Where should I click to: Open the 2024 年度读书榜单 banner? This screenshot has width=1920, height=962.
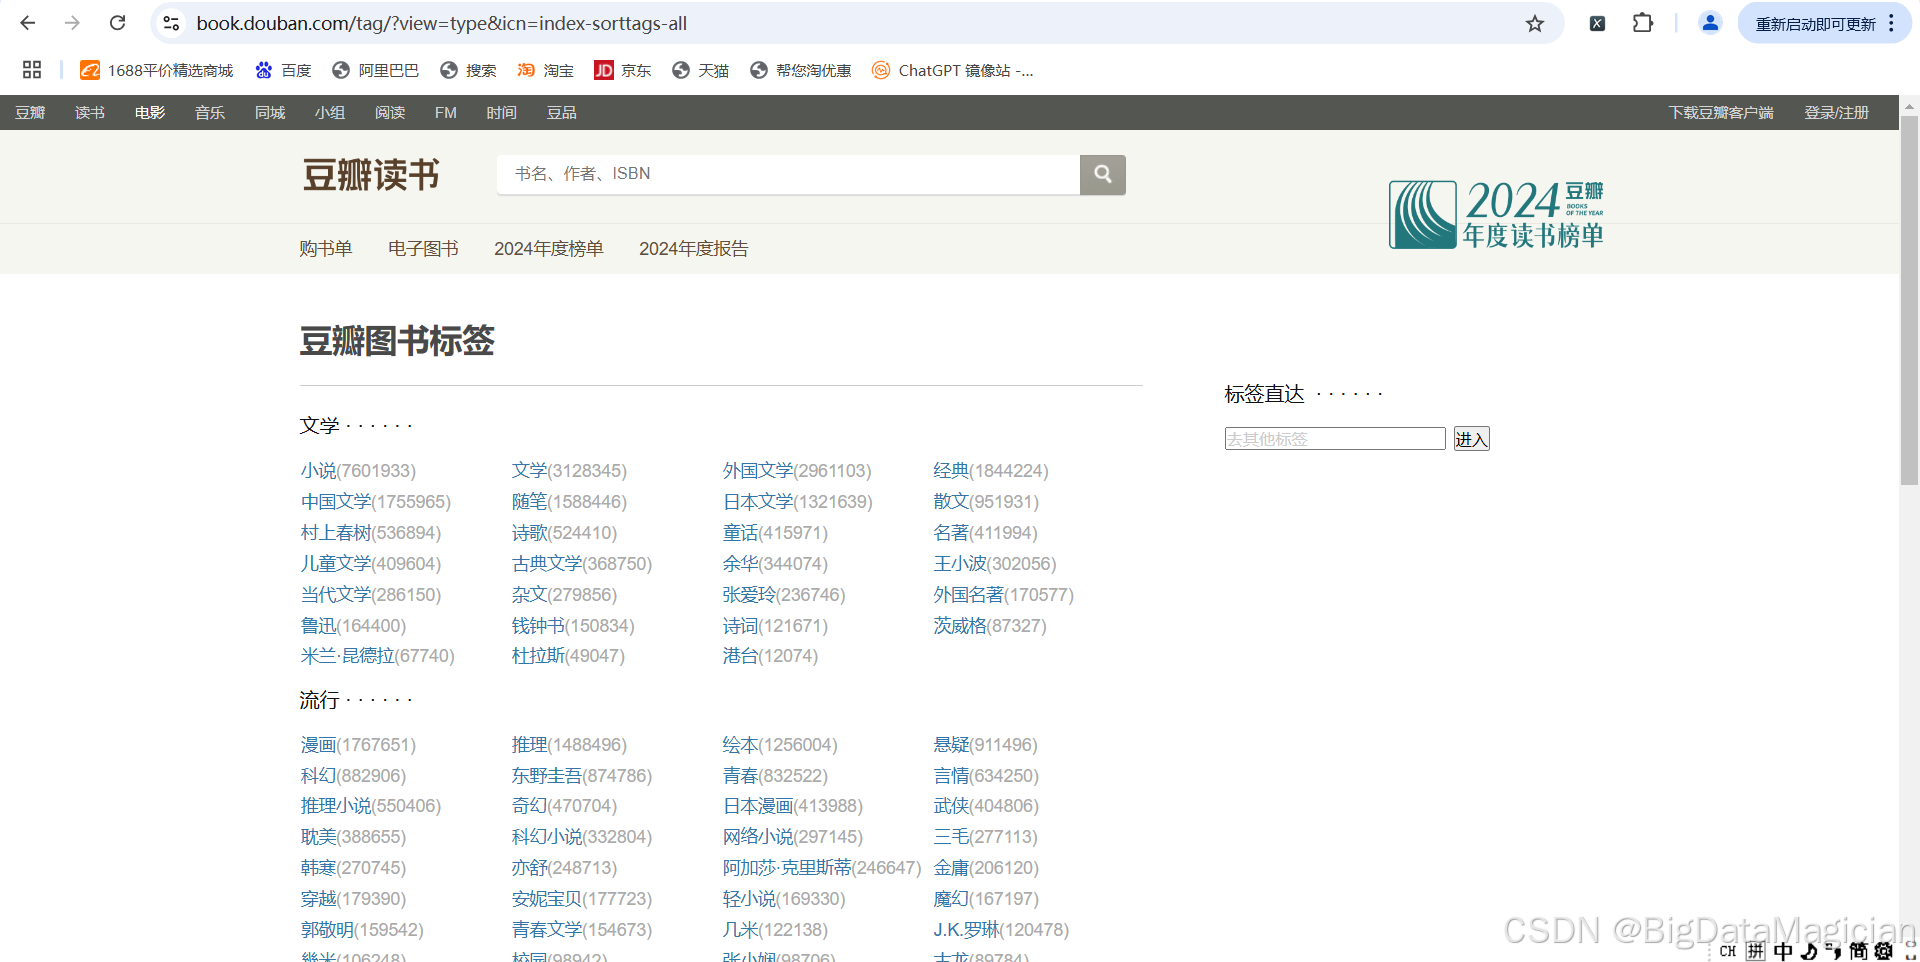(x=1496, y=214)
